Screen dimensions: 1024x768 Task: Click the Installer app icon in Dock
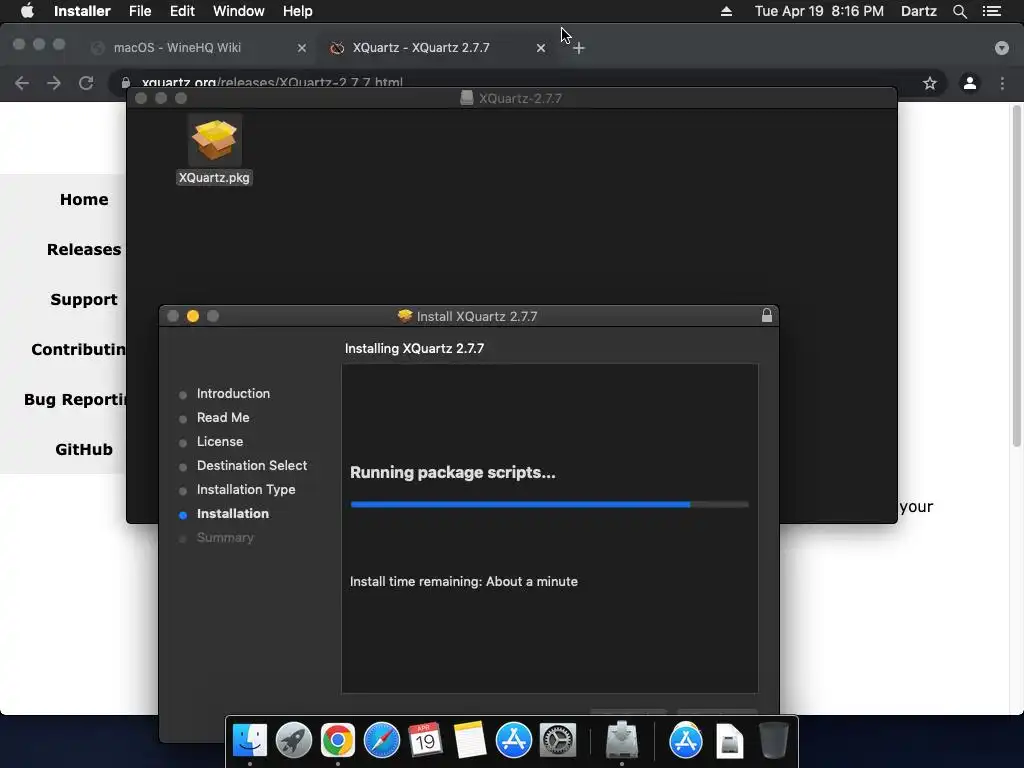point(622,741)
